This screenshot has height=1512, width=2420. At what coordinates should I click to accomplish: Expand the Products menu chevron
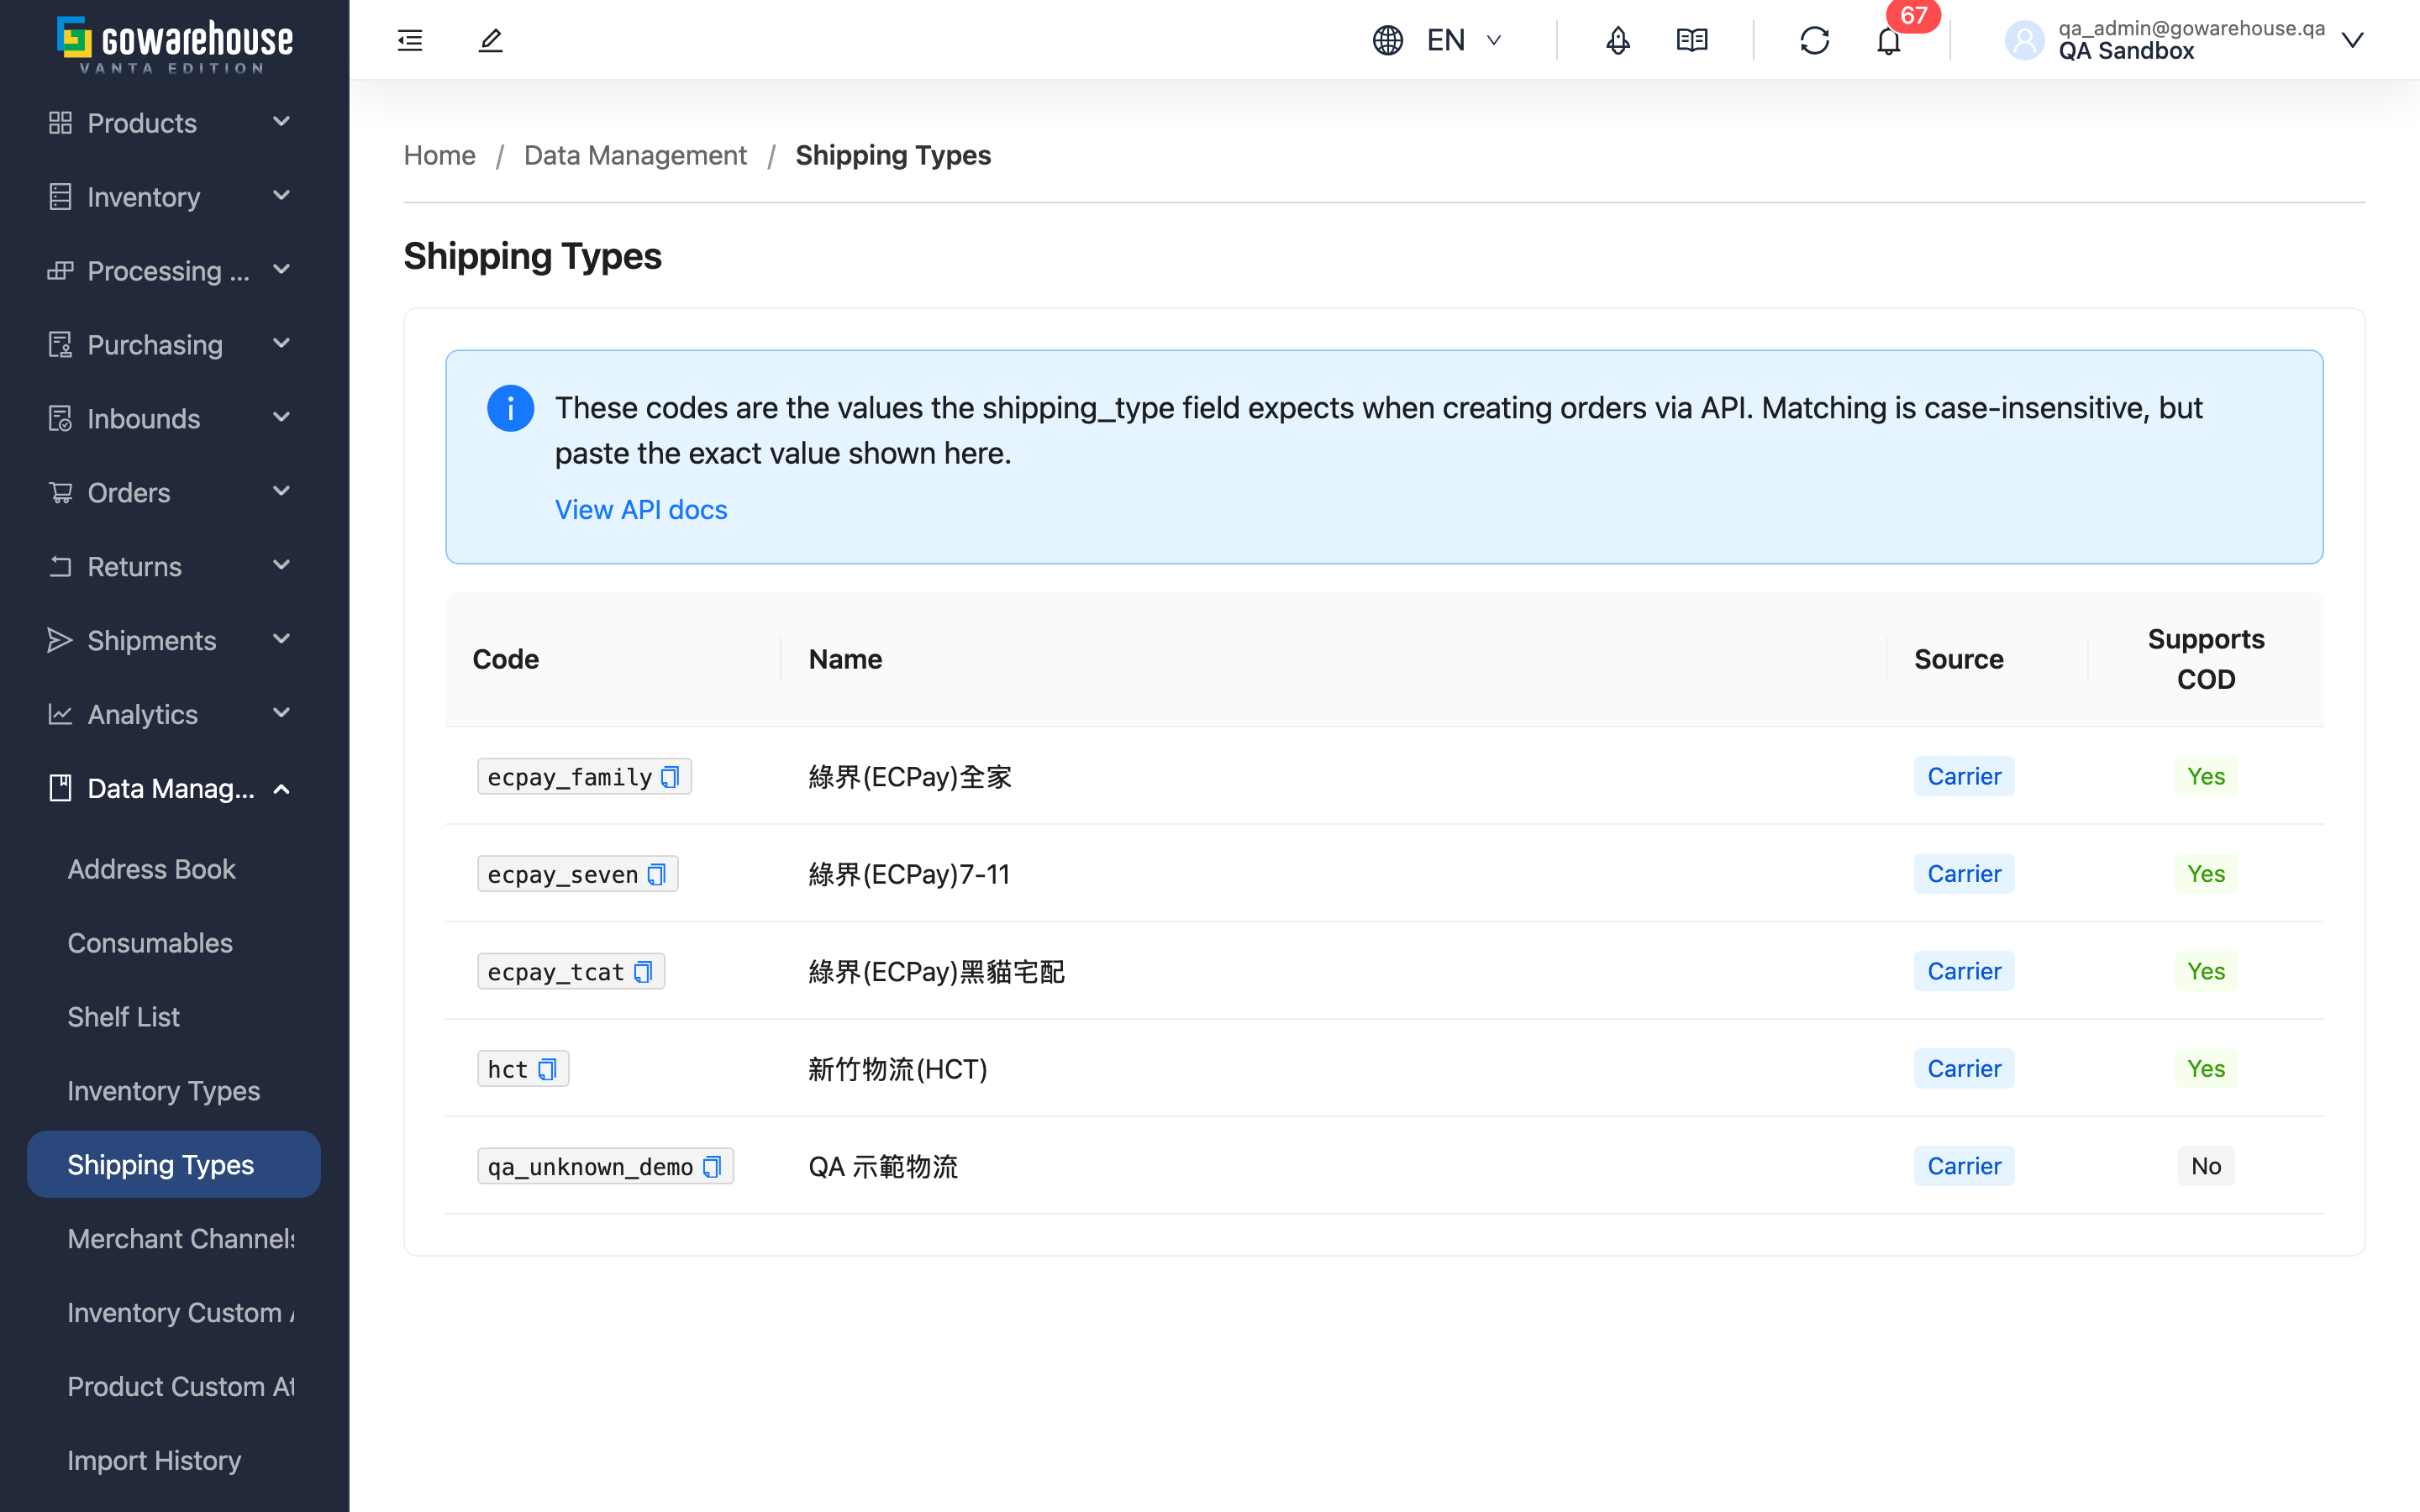pyautogui.click(x=282, y=122)
